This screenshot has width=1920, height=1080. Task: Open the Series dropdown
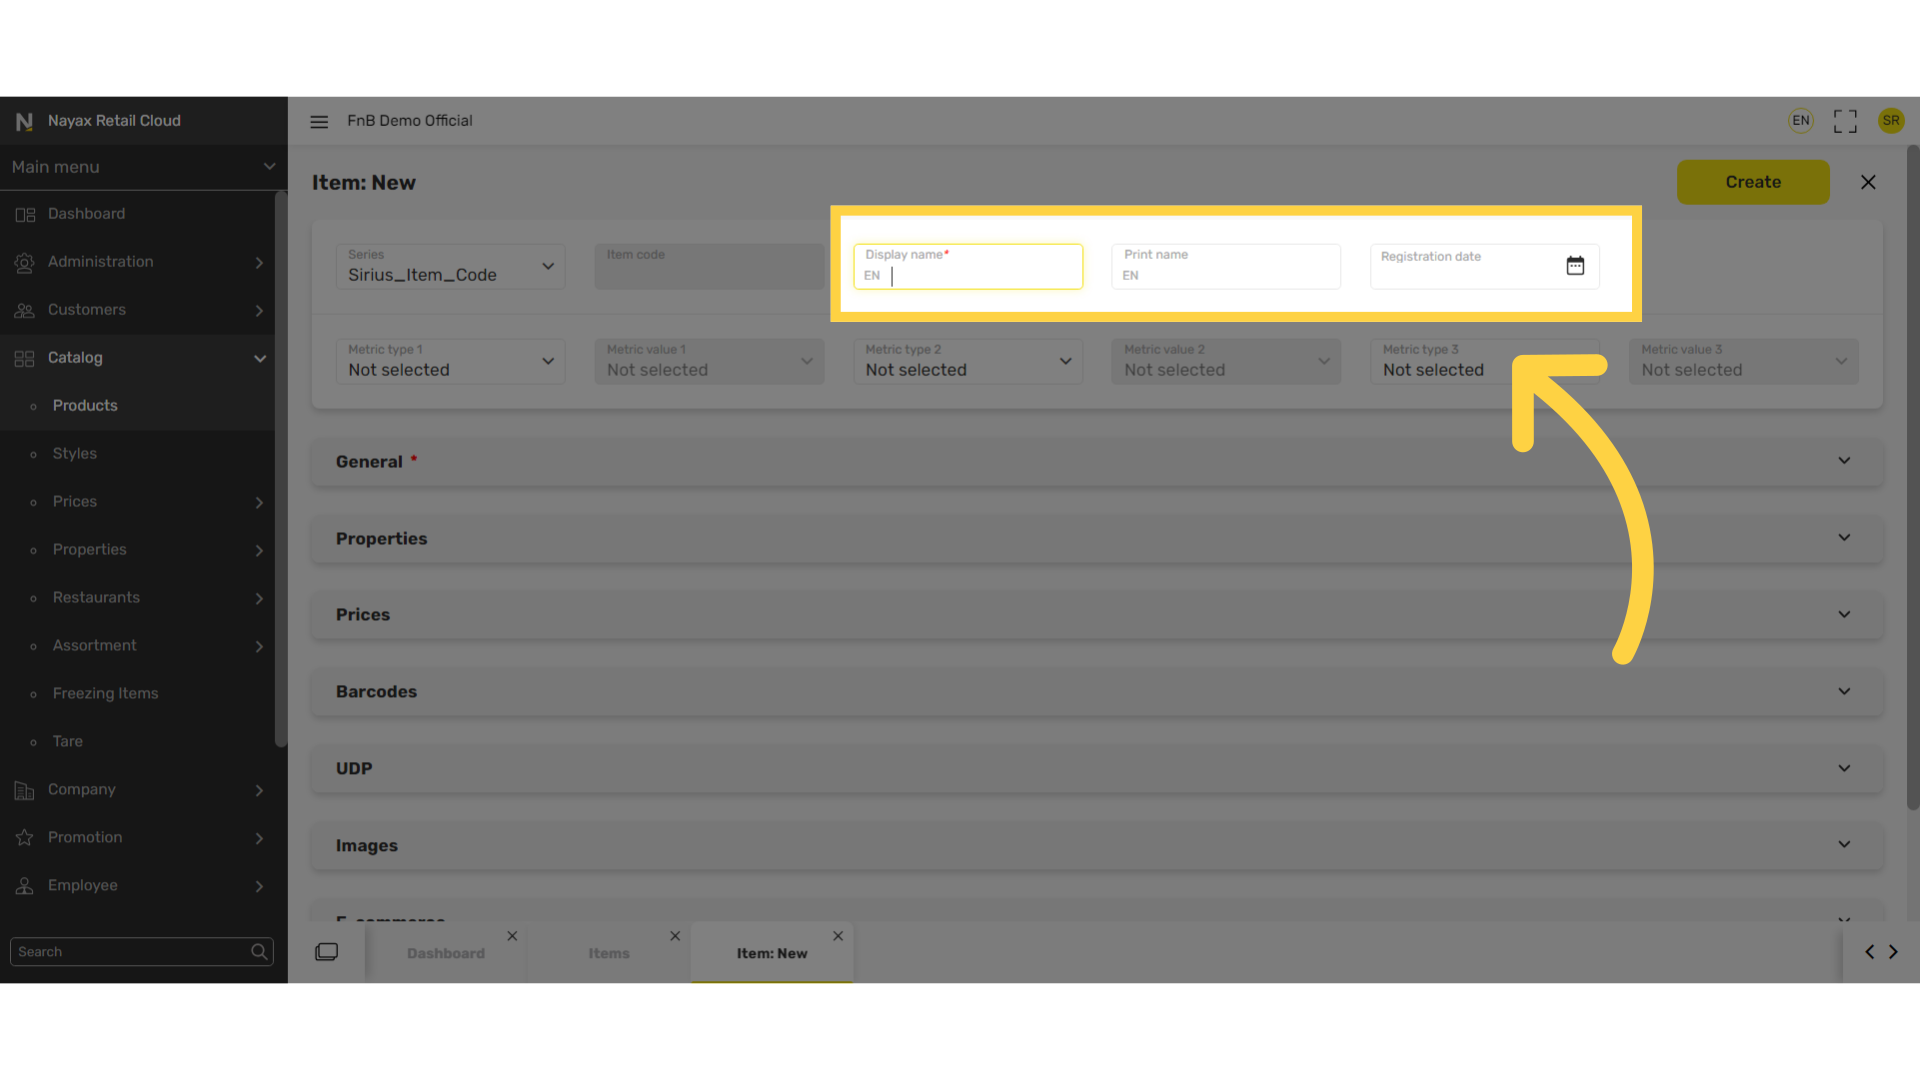click(450, 267)
